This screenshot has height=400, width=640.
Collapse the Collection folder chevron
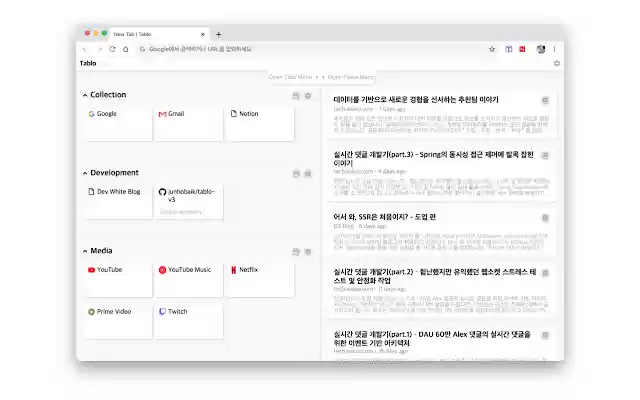pos(85,95)
